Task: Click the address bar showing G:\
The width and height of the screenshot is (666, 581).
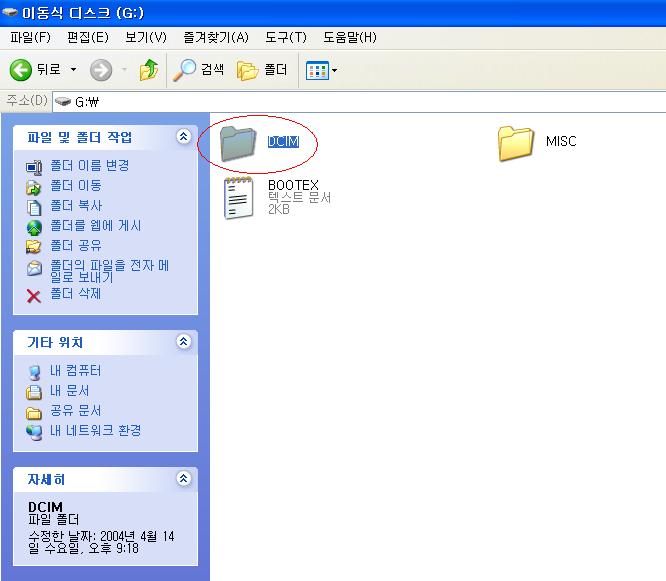Action: coord(359,102)
